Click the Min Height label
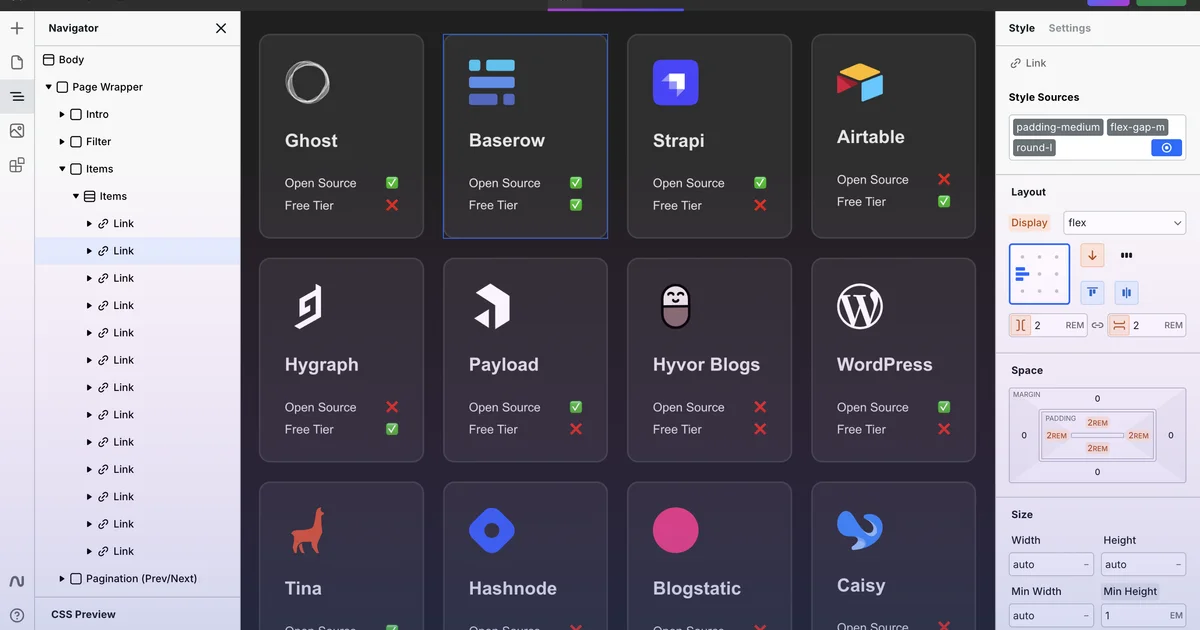The width and height of the screenshot is (1200, 630). point(1130,591)
